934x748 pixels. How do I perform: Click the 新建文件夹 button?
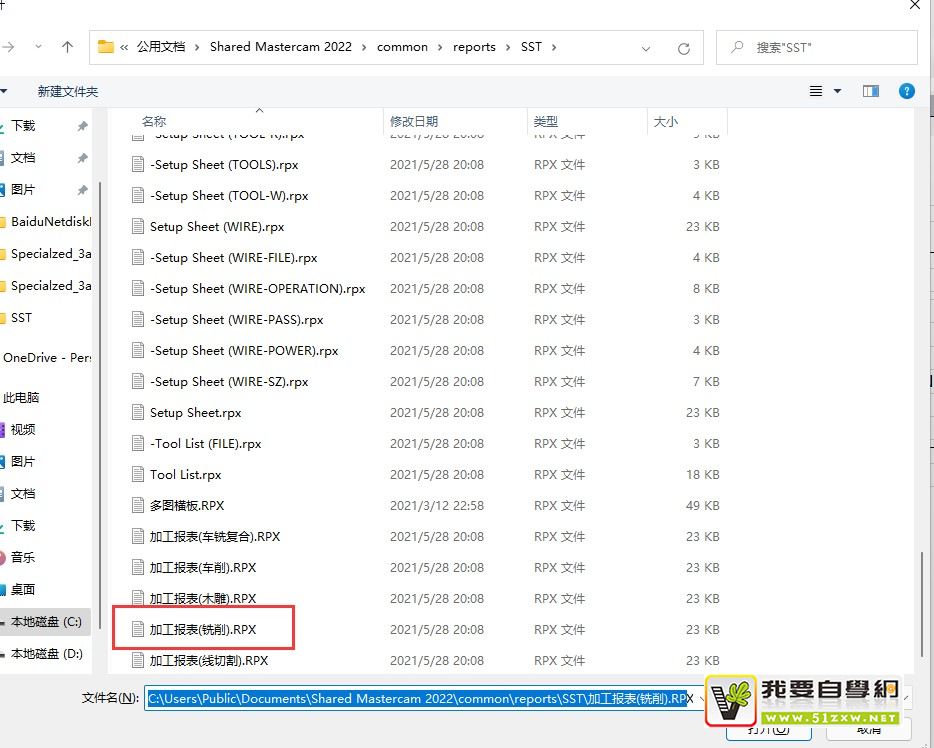pyautogui.click(x=68, y=91)
